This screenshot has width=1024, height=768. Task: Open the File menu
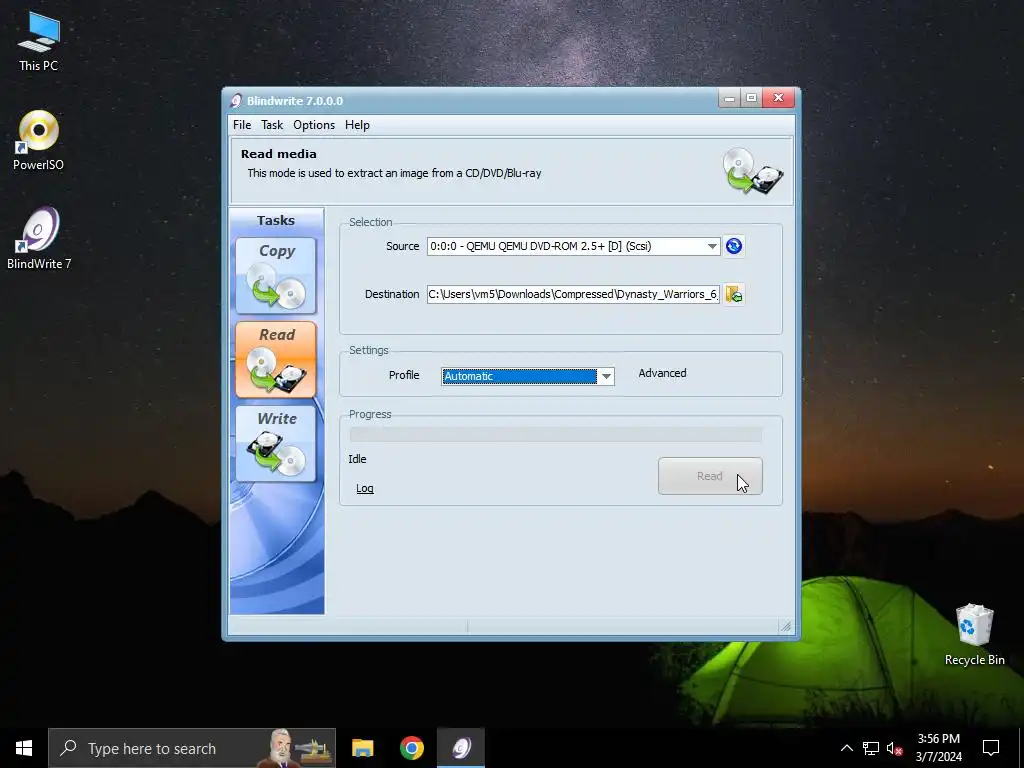pos(242,125)
